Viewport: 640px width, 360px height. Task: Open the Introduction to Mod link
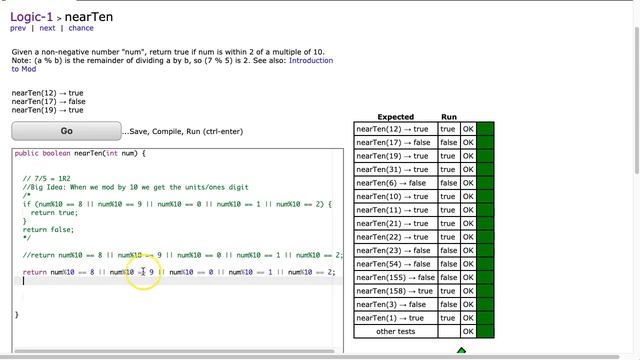pos(311,60)
